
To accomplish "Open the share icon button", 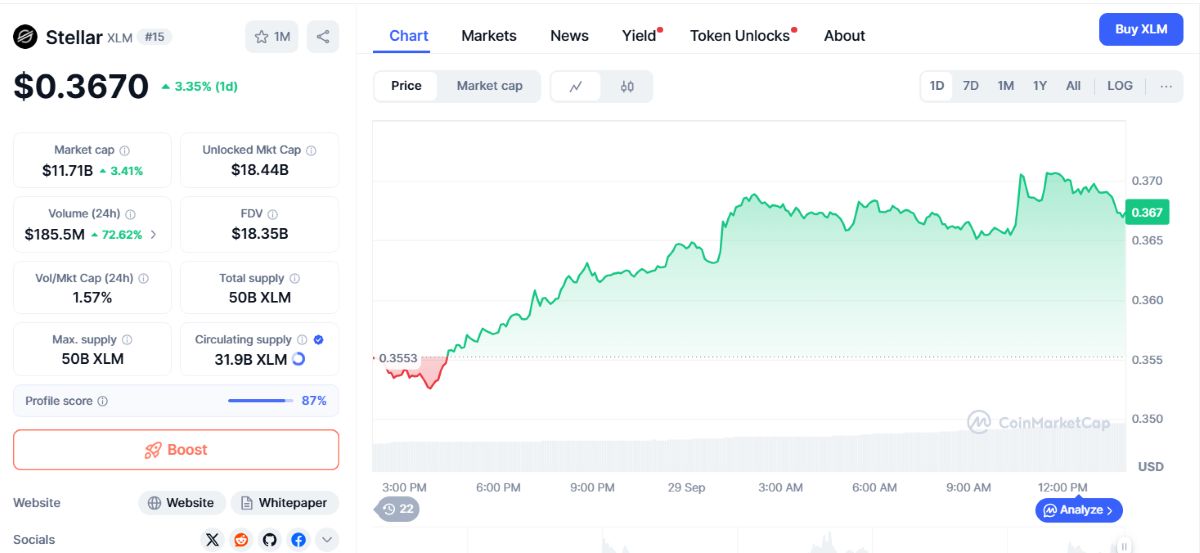I will coord(323,37).
